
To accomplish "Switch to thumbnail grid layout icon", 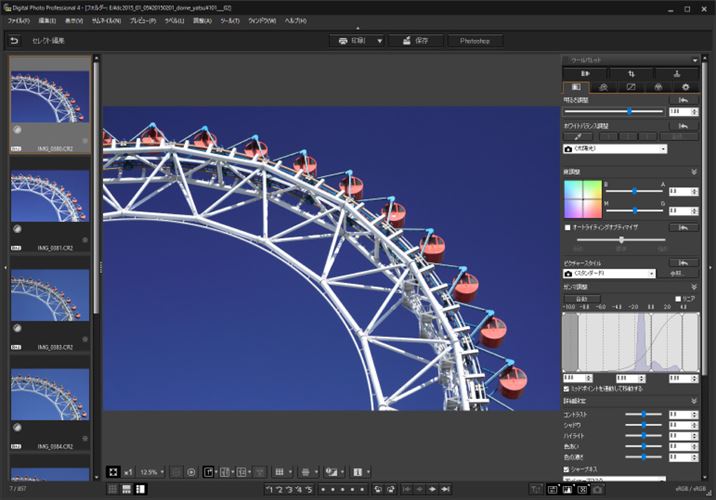I will coord(112,489).
